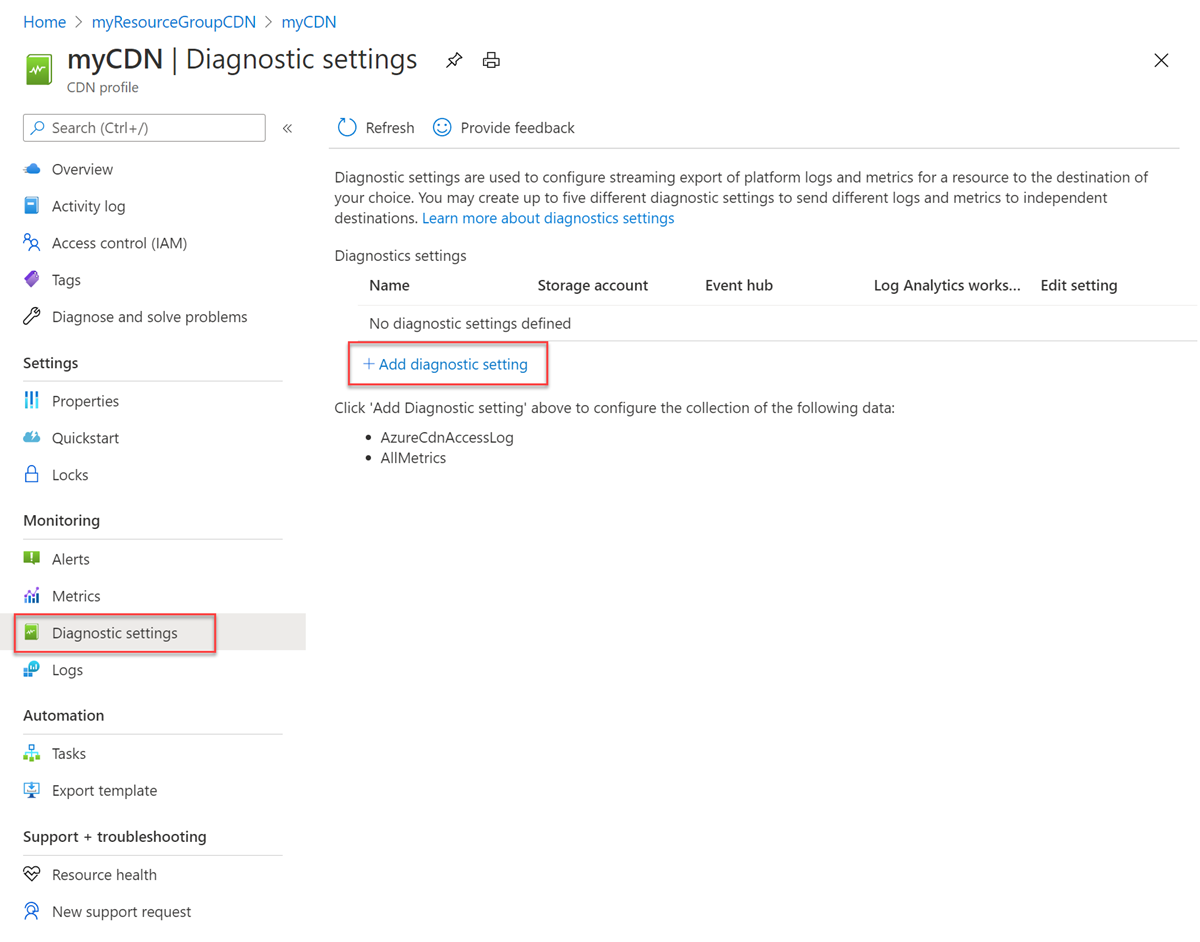
Task: Click the Tasks hierarchy icon
Action: point(32,754)
